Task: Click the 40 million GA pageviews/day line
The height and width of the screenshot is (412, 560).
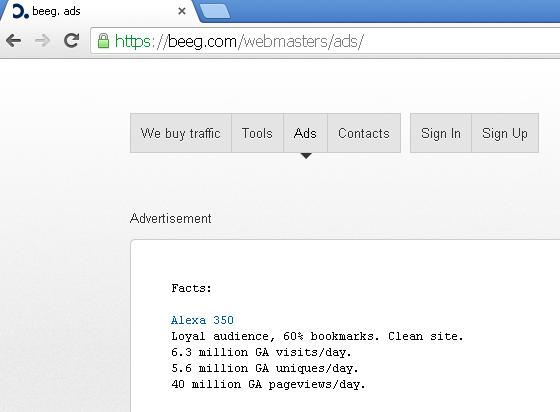Action: pos(268,384)
